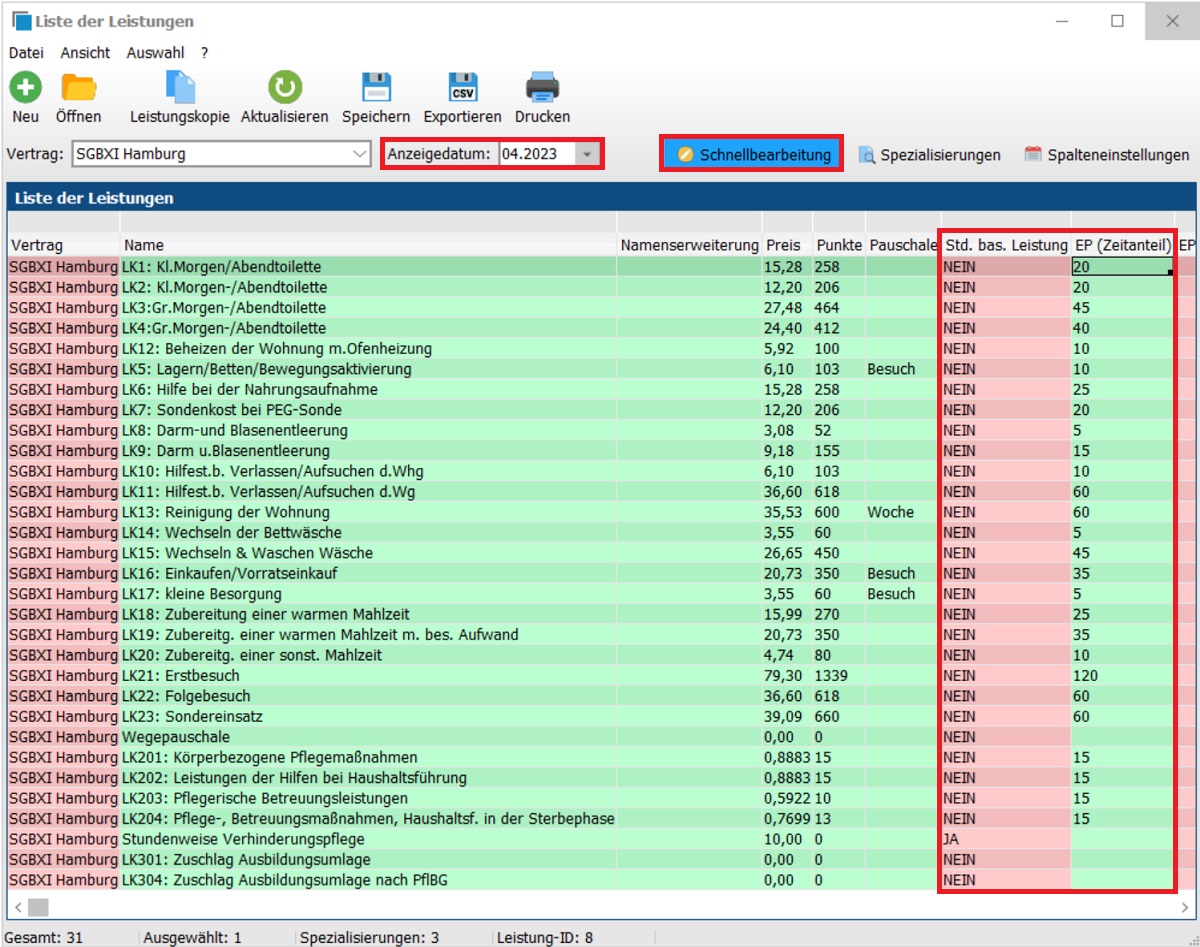Open Spezialisierungen
Viewport: 1200px width, 947px height.
929,155
